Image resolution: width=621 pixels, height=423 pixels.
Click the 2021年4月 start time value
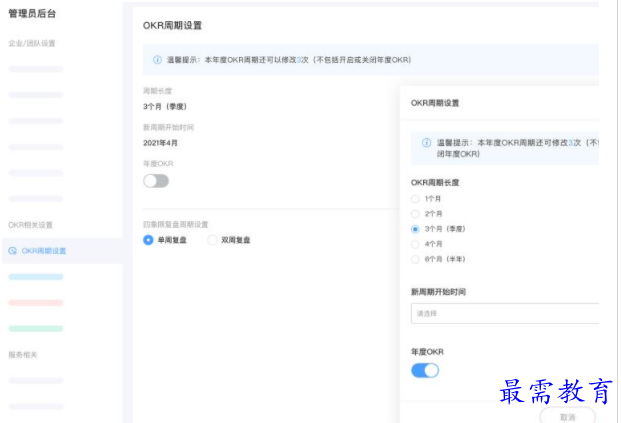(160, 143)
